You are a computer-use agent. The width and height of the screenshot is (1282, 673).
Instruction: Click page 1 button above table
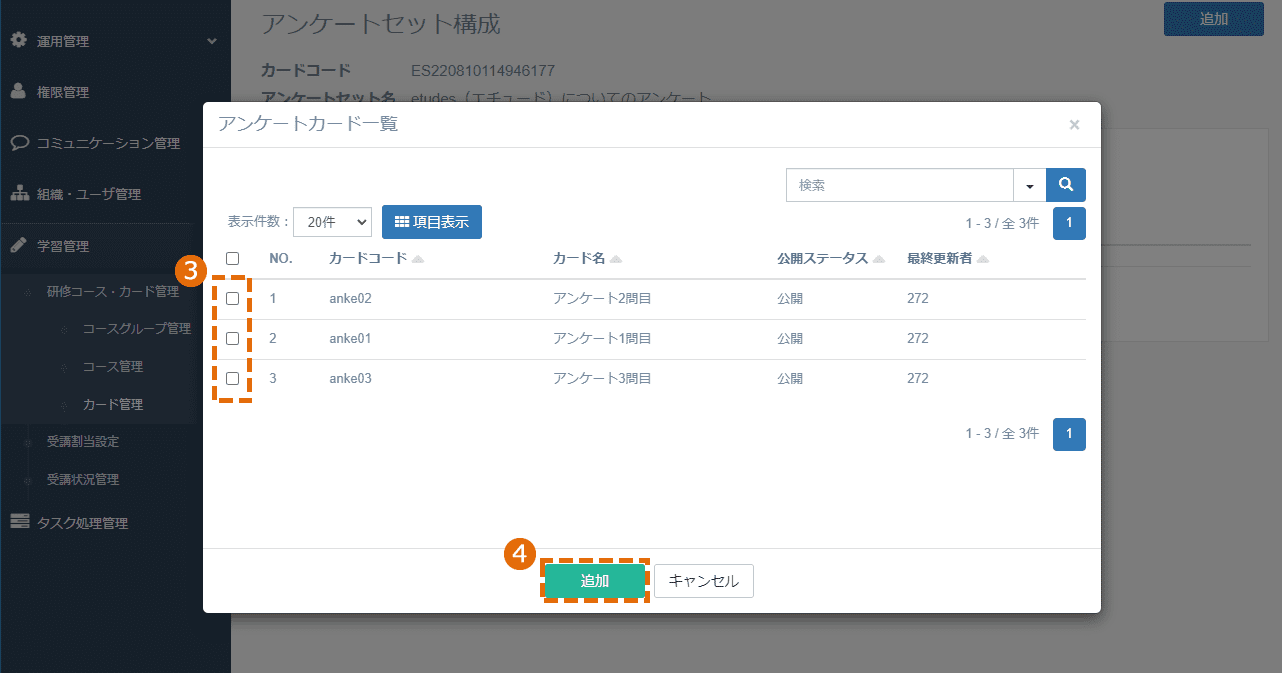[x=1069, y=224]
